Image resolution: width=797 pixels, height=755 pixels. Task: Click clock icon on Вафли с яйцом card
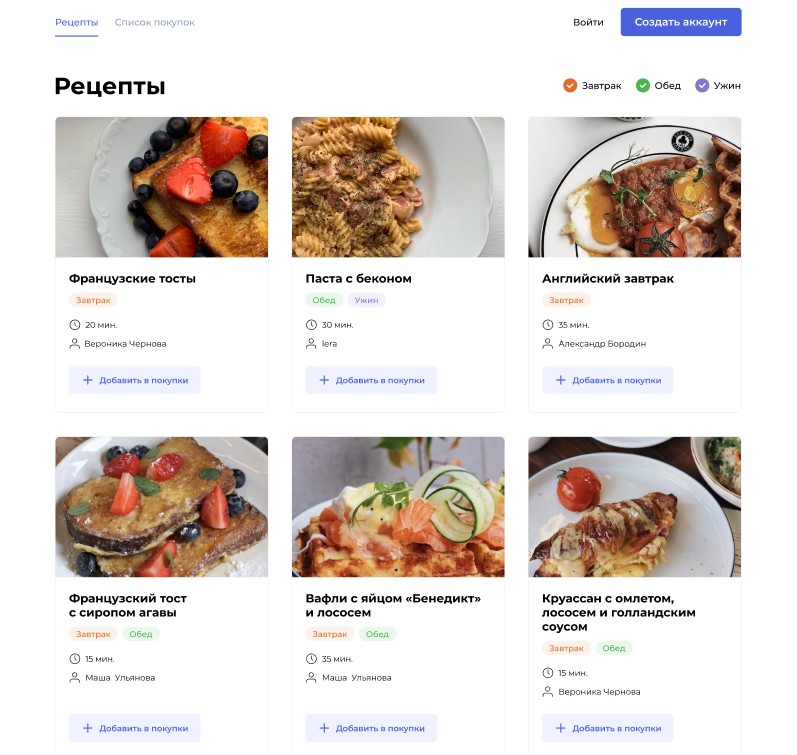[x=311, y=659]
